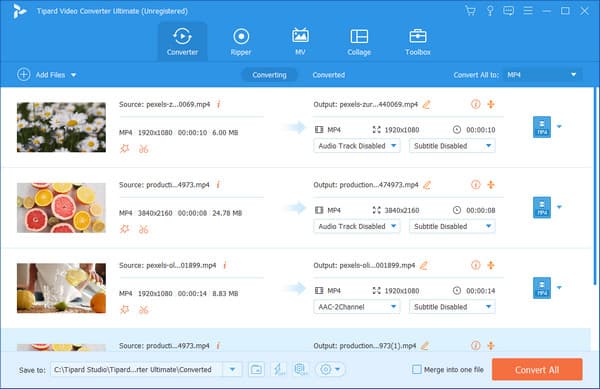This screenshot has height=389, width=600.
Task: Select the Converting sub-tab
Action: click(269, 75)
